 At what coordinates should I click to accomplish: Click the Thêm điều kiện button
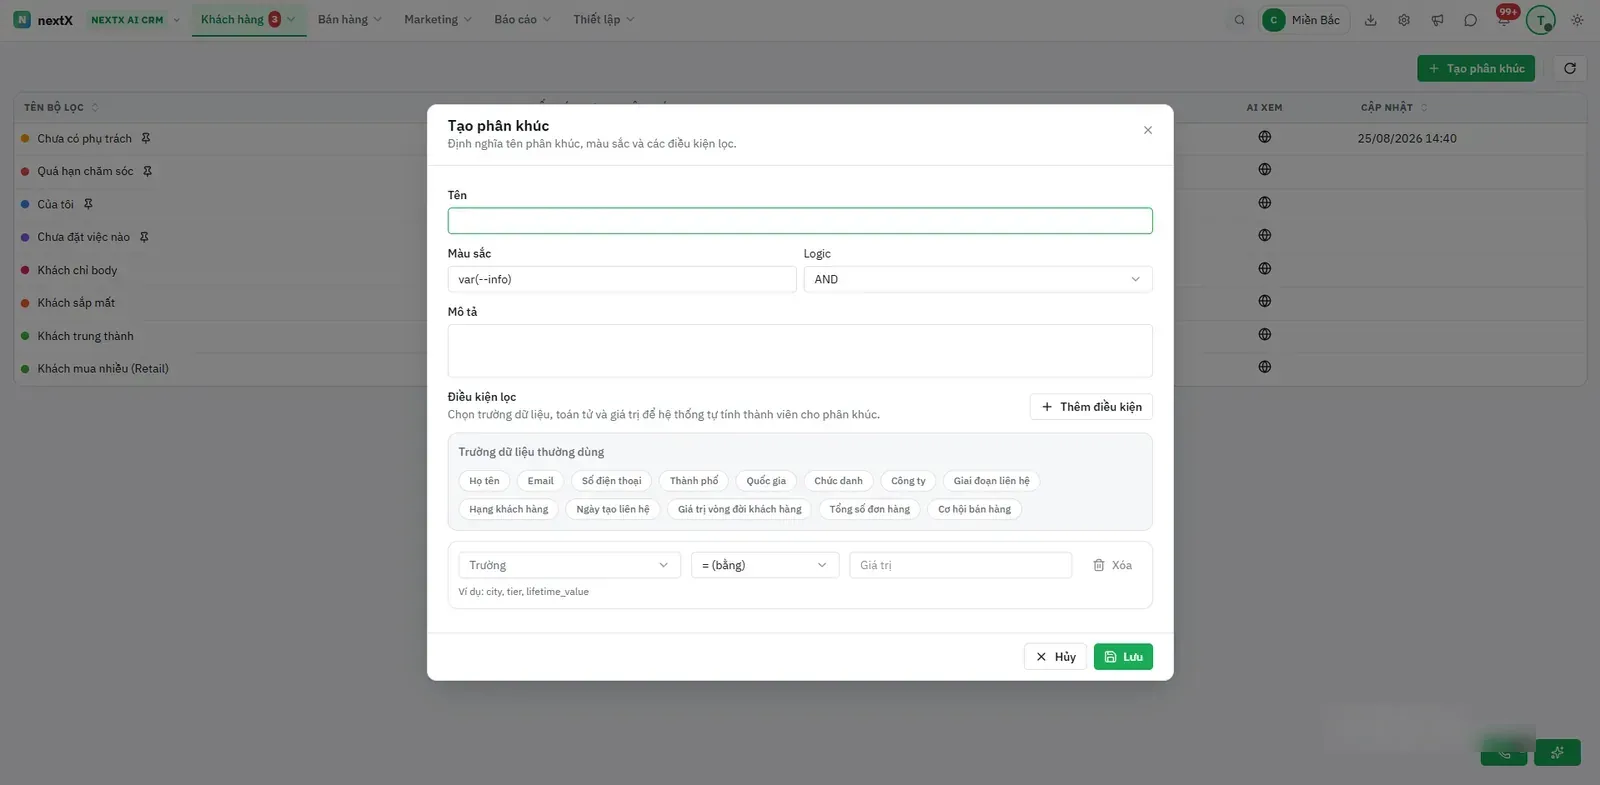click(x=1091, y=407)
